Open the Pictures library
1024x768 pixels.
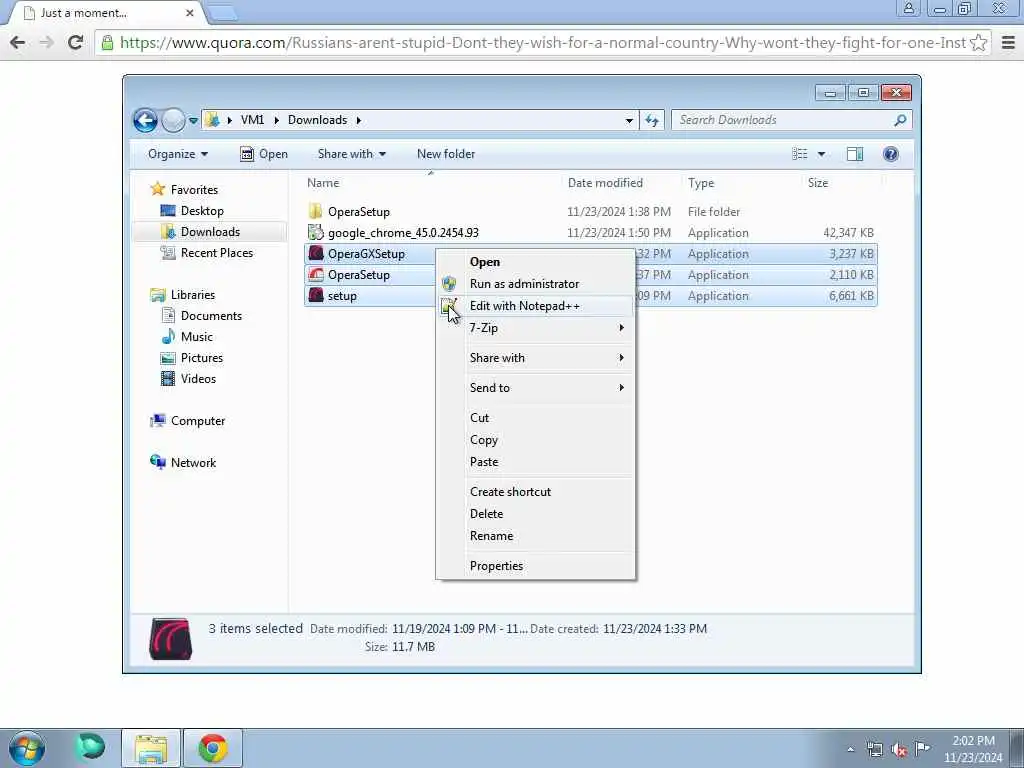click(x=202, y=358)
